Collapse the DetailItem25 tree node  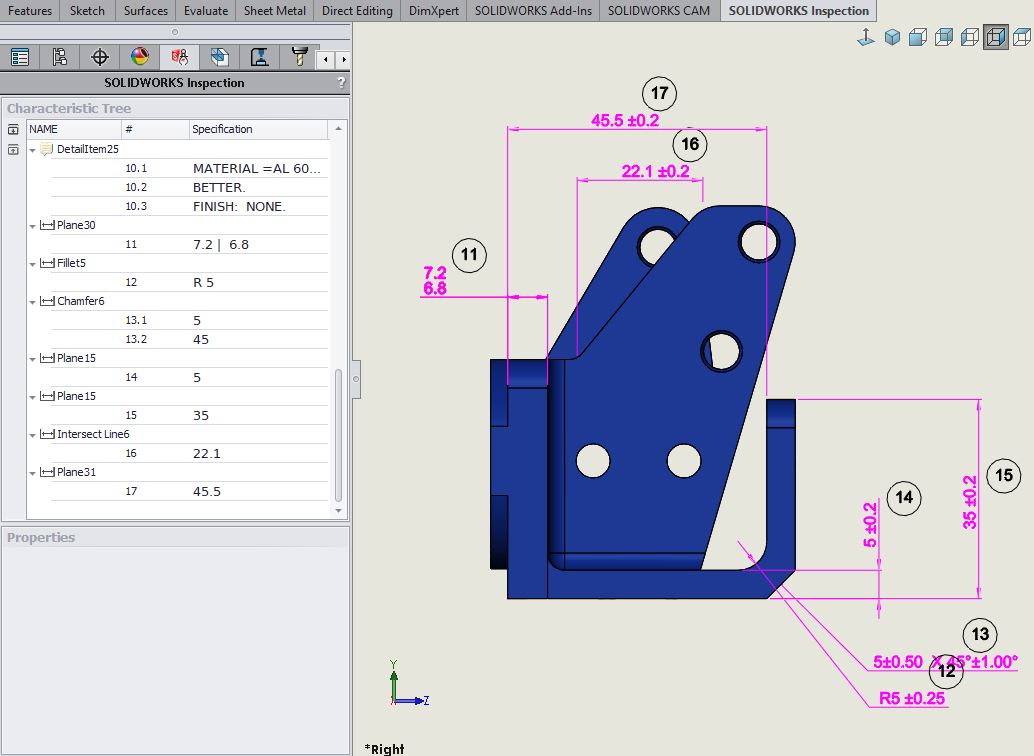(32, 150)
